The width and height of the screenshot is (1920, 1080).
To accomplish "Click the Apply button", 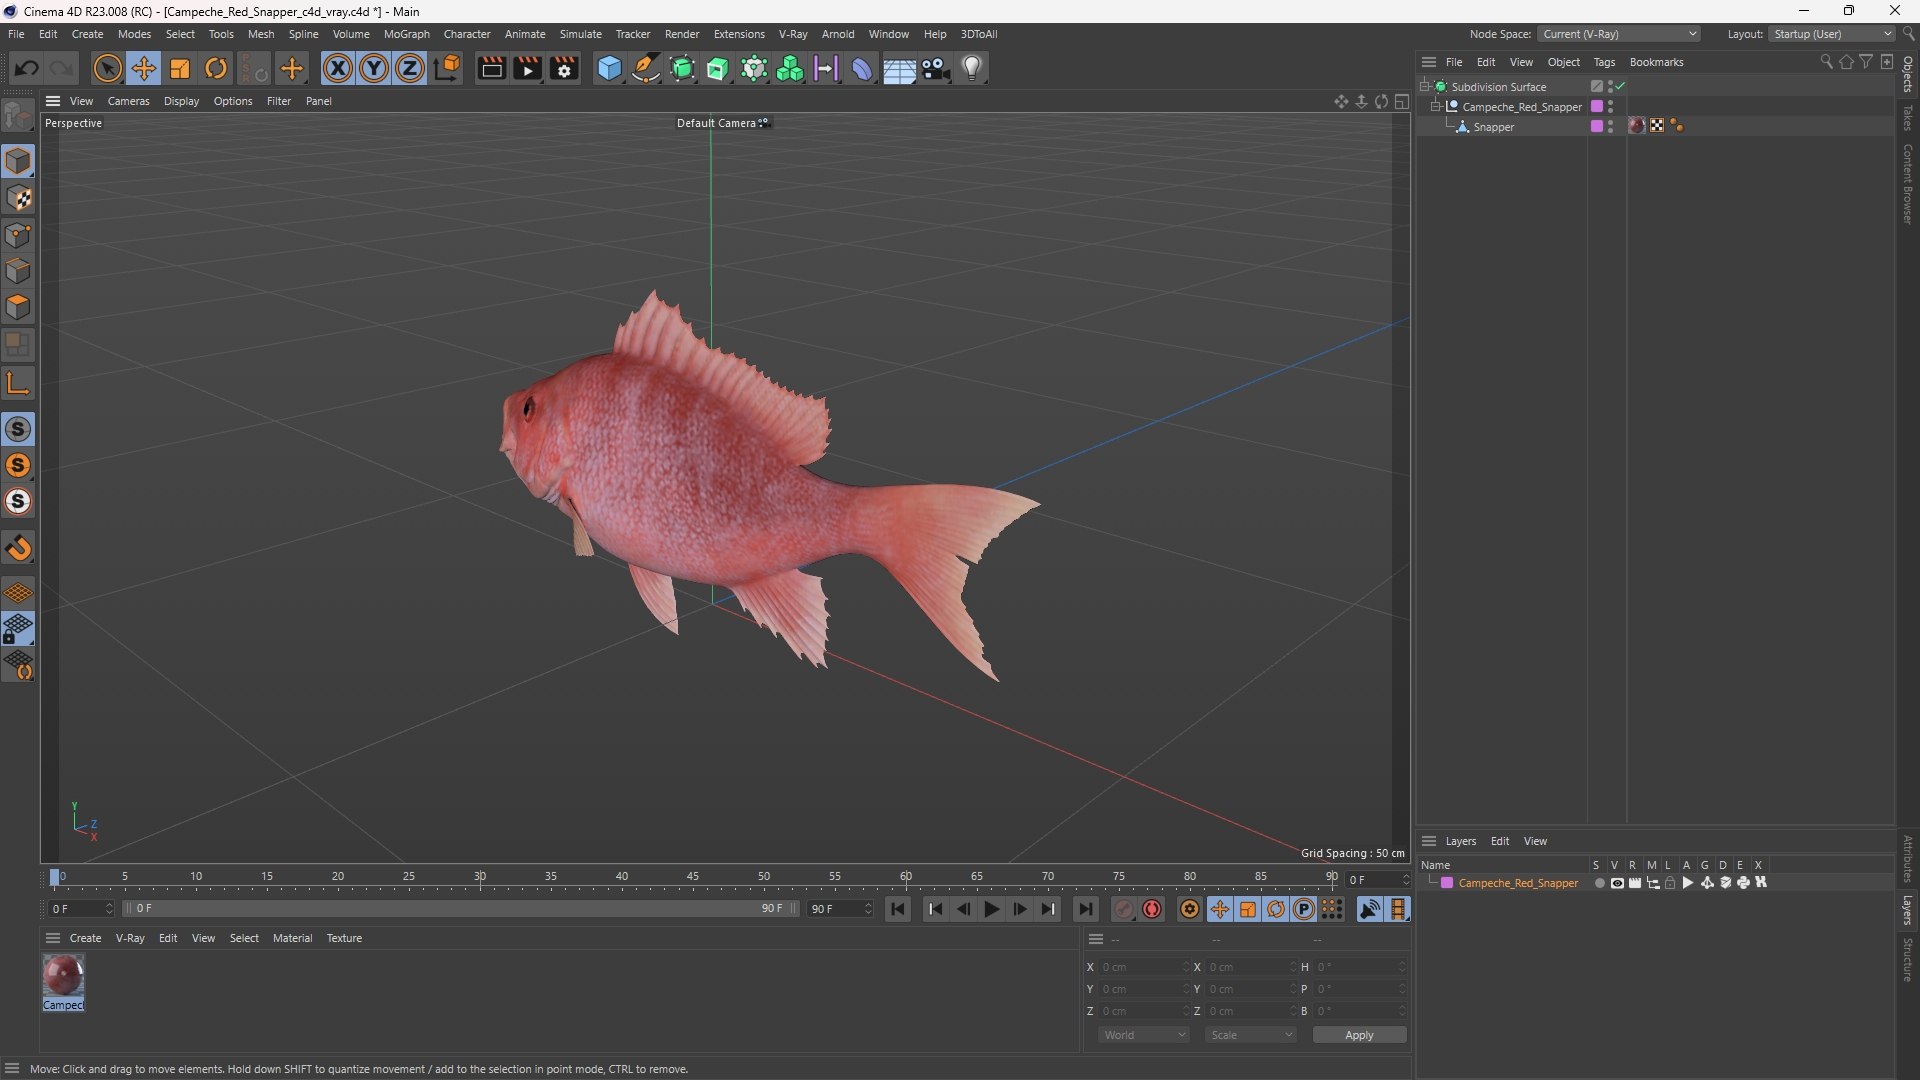I will (1359, 1035).
